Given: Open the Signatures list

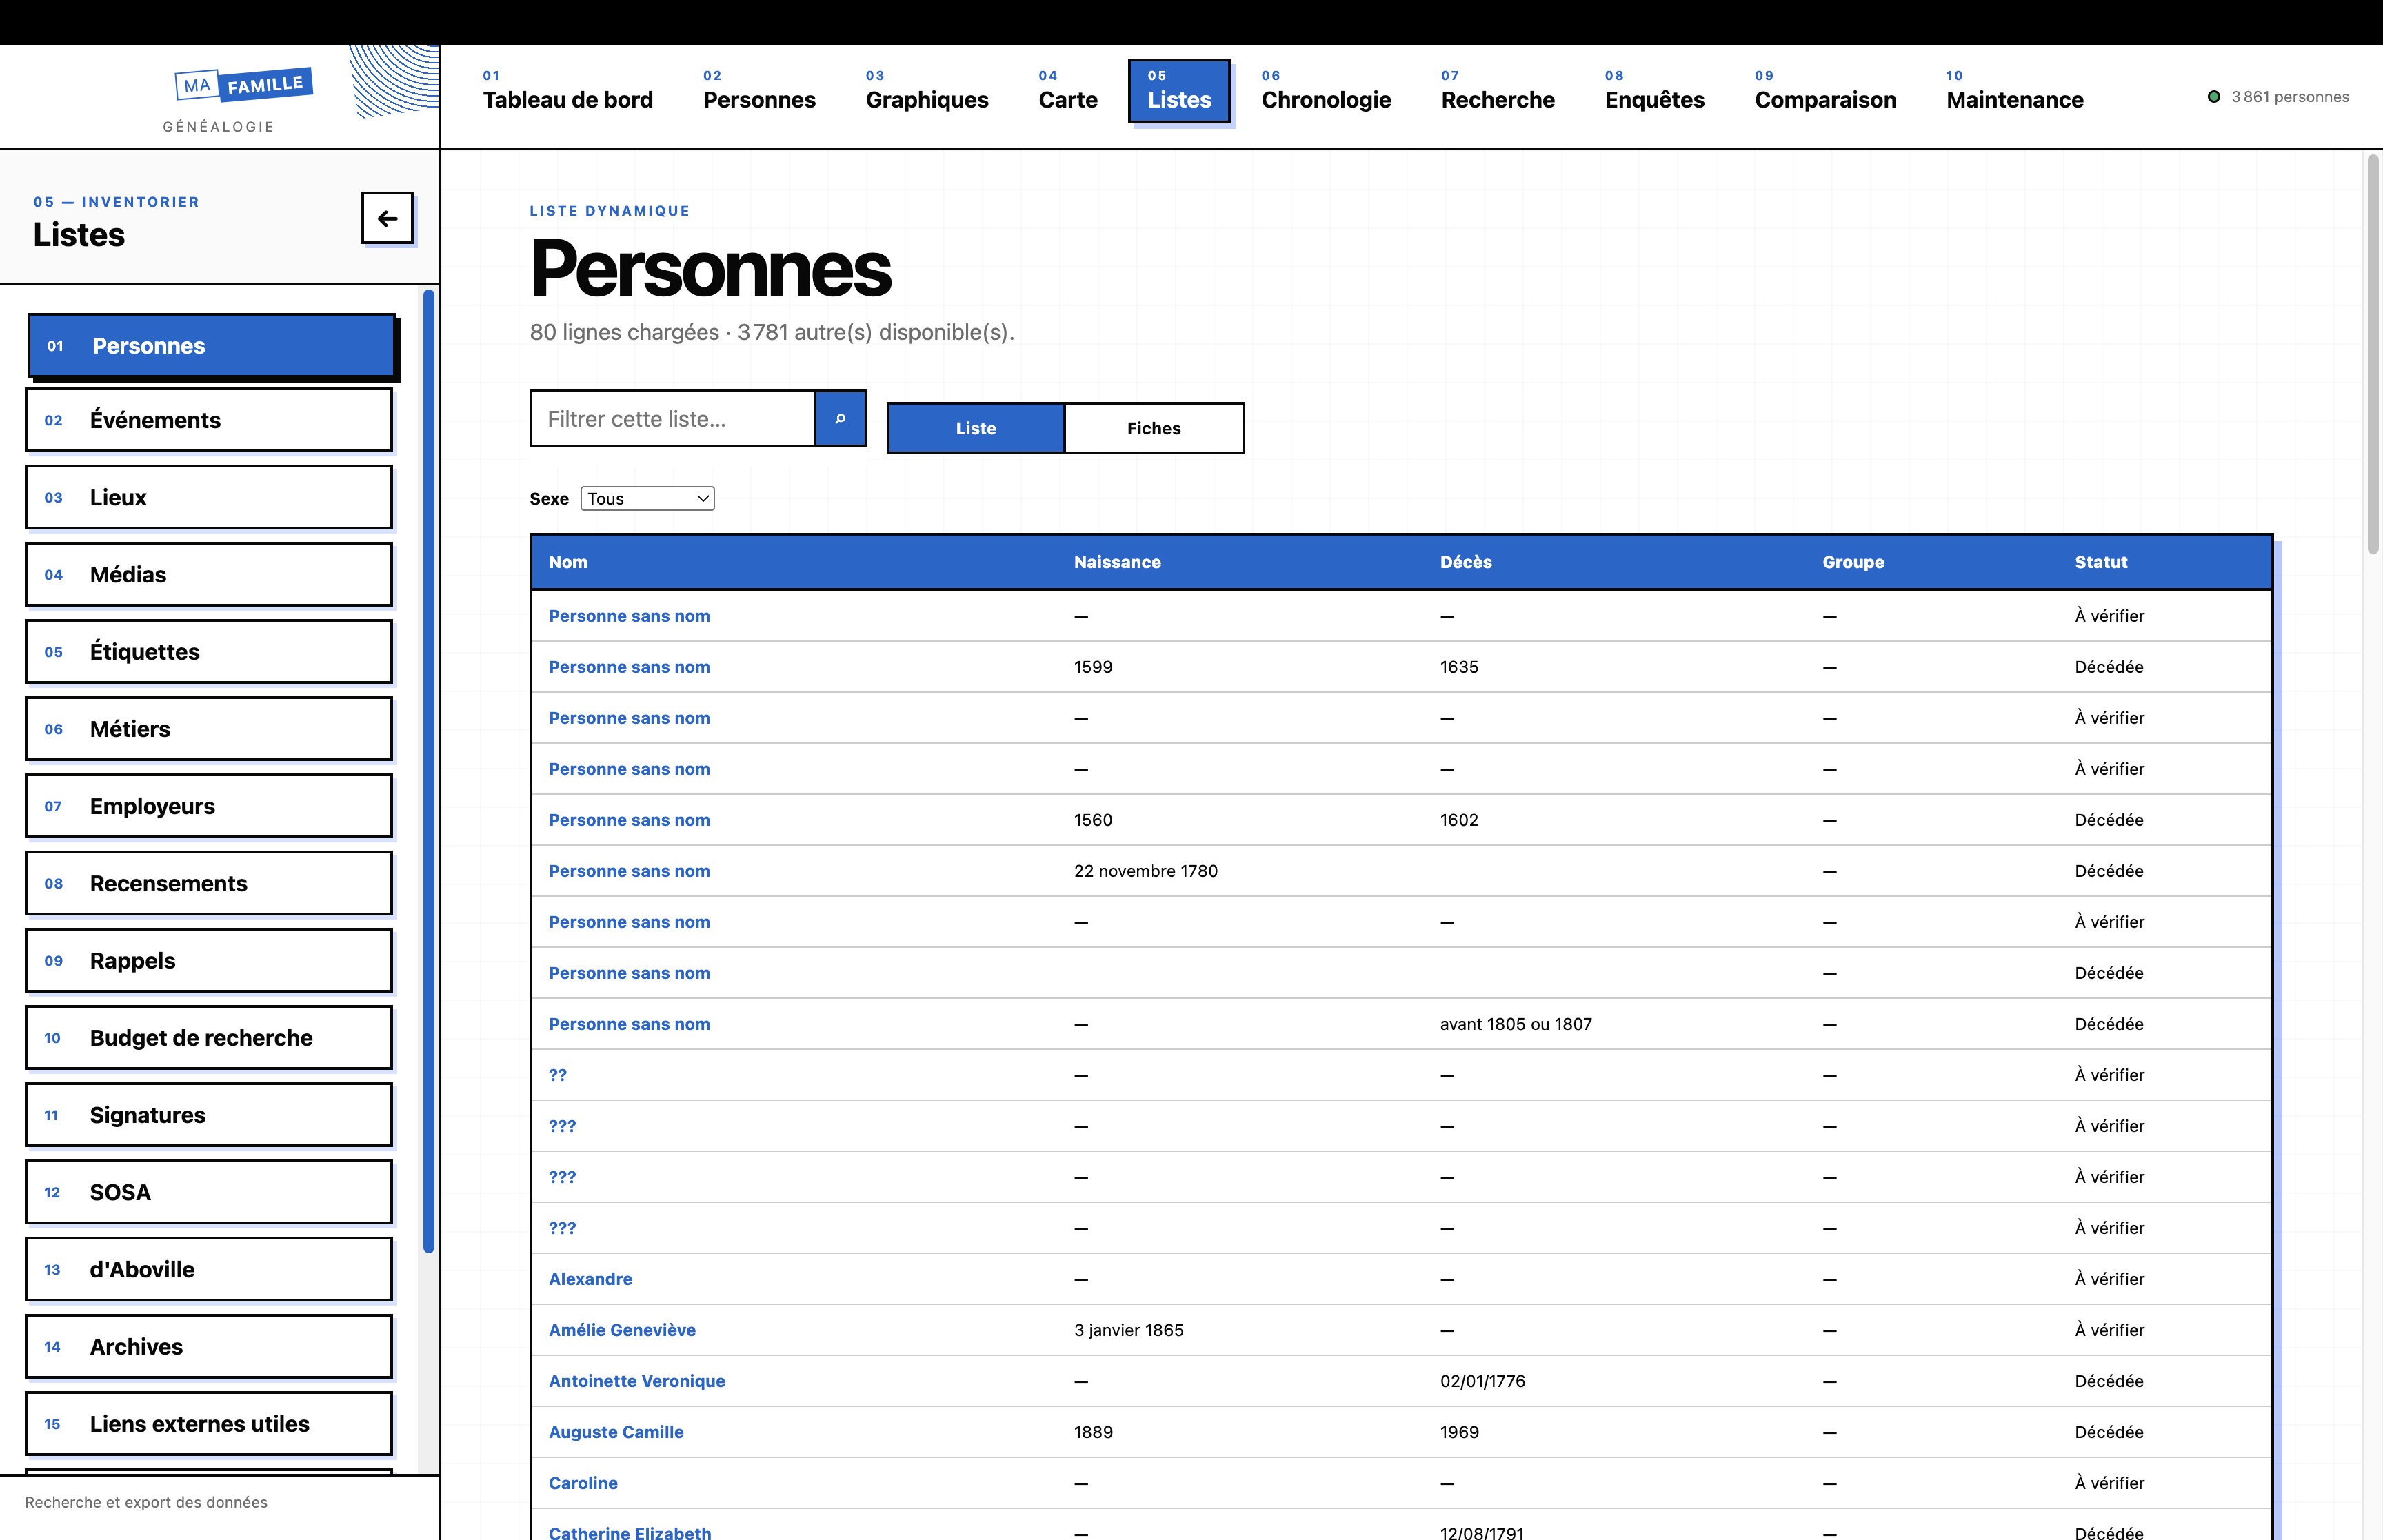Looking at the screenshot, I should click(209, 1115).
